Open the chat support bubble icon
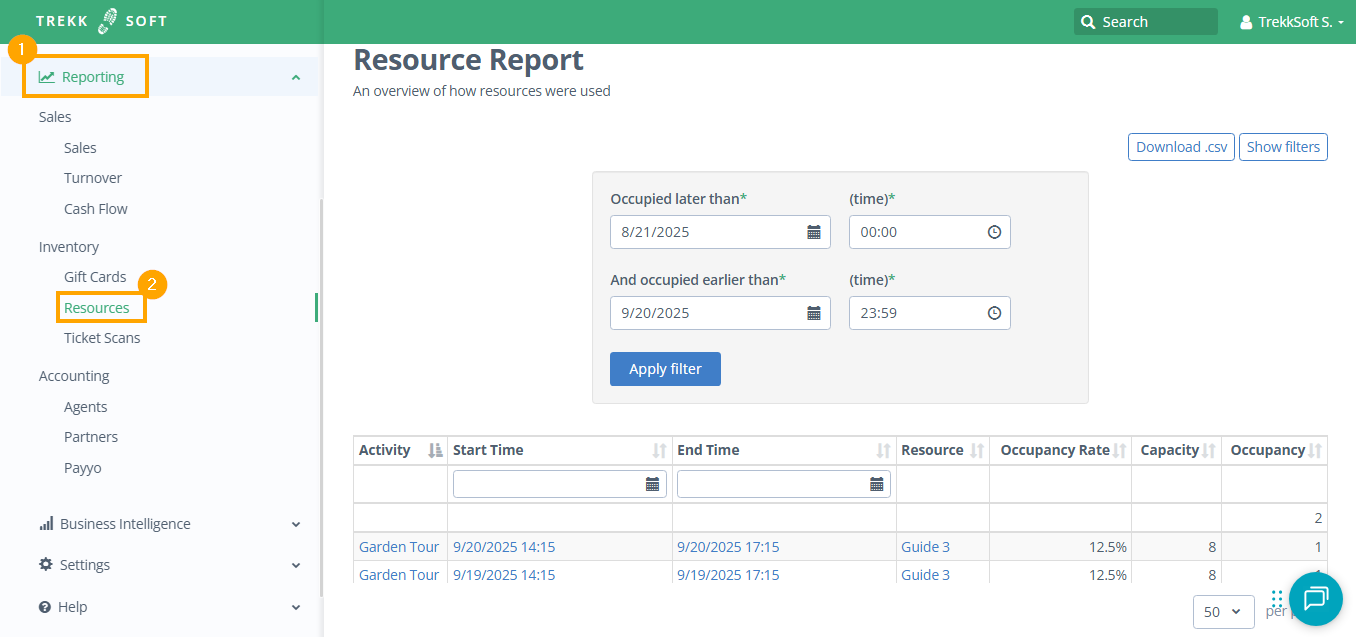The width and height of the screenshot is (1356, 637). (1315, 598)
